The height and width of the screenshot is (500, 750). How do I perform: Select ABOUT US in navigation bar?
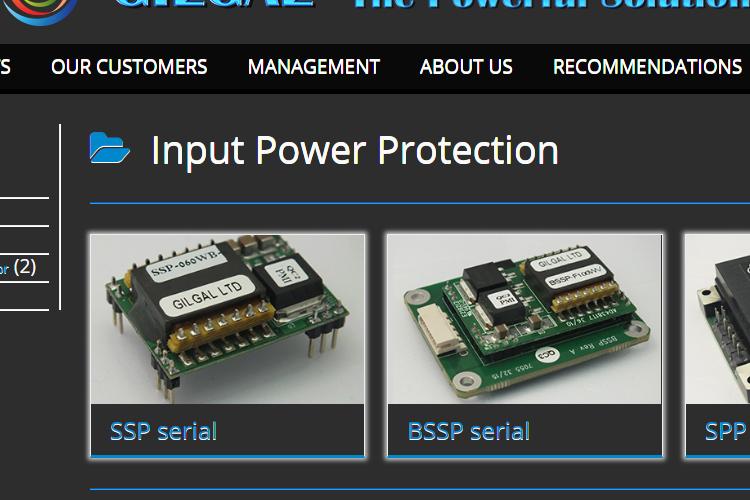[x=466, y=67]
